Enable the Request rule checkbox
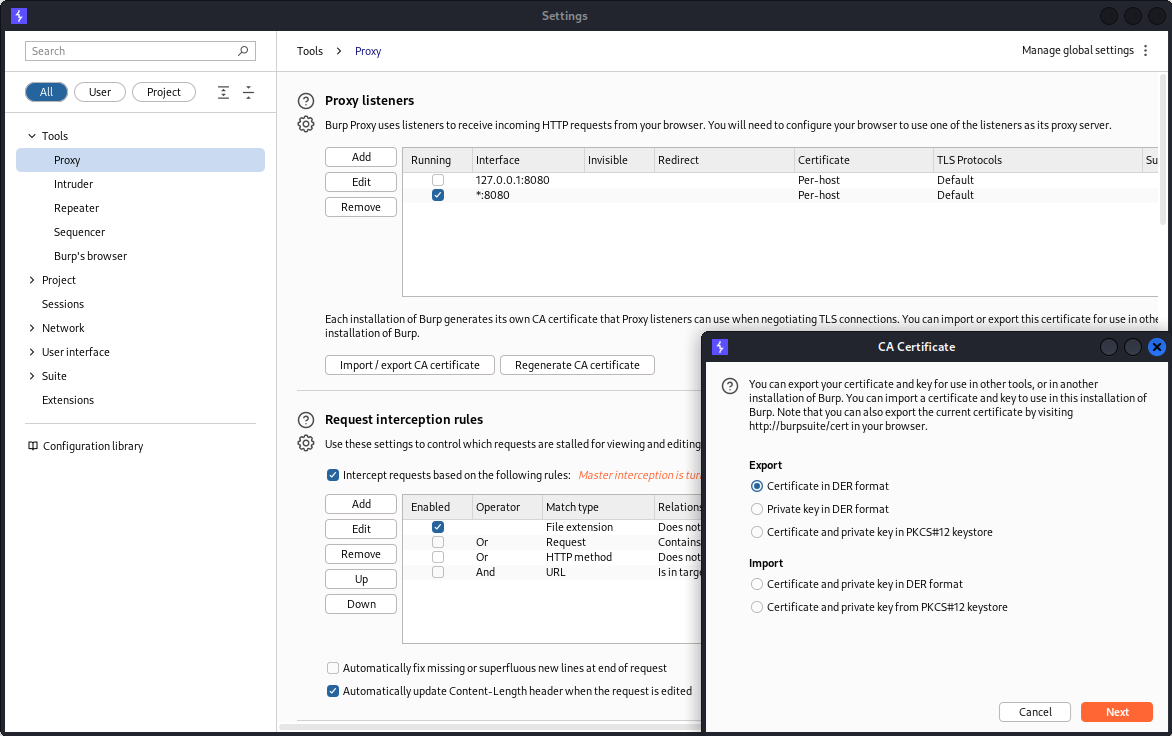 pos(438,542)
